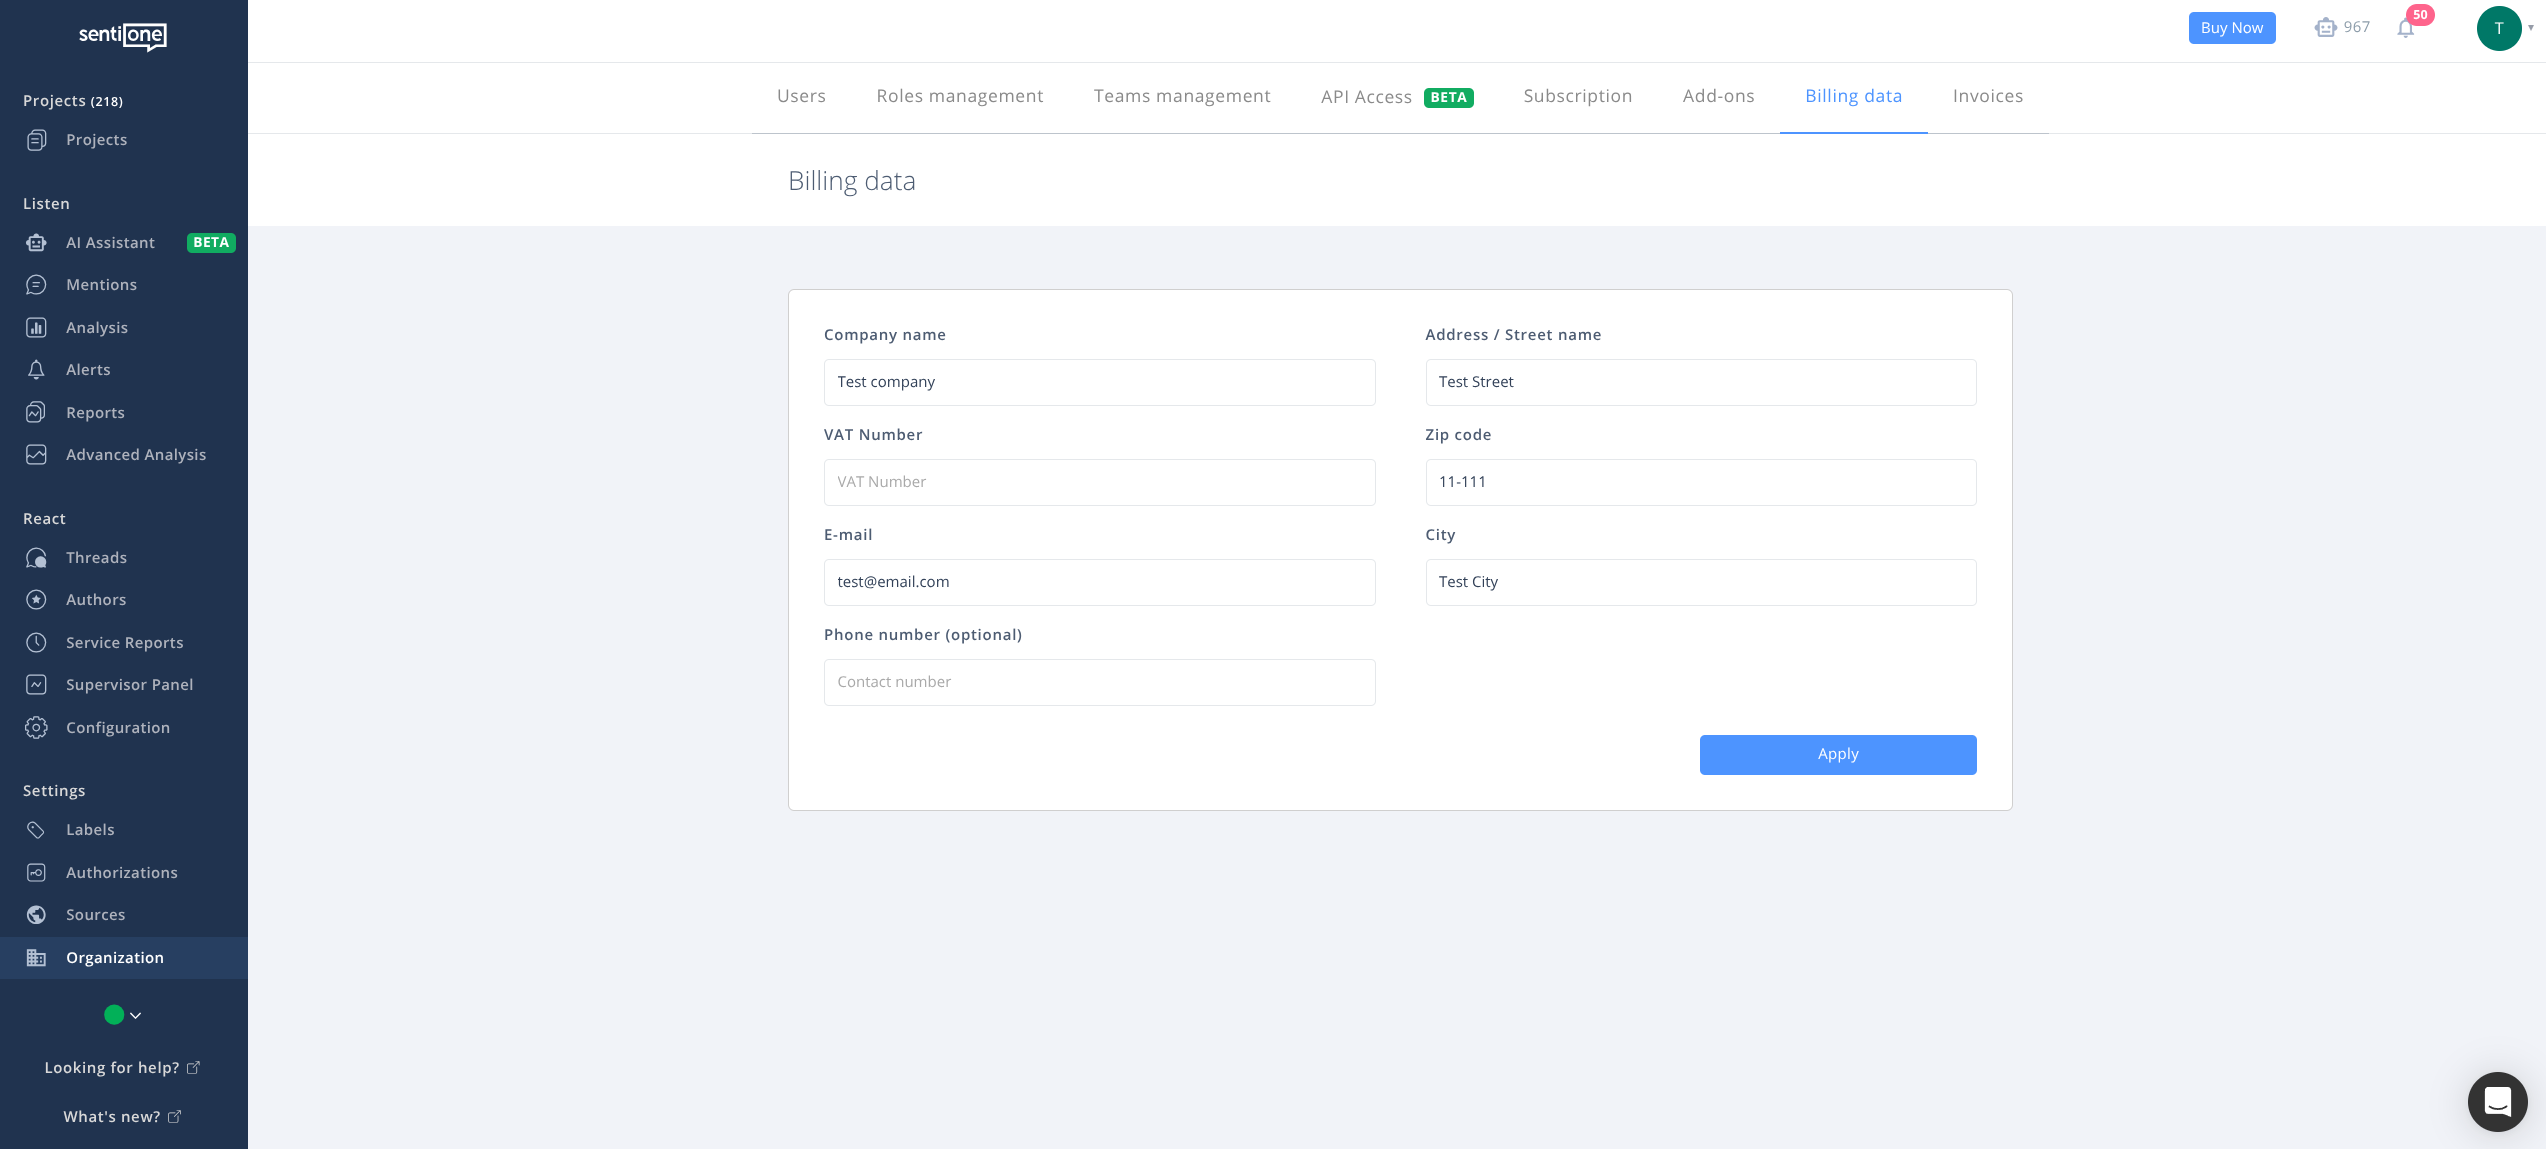Open Sources globe icon
Viewport: 2546px width, 1149px height.
click(x=36, y=915)
